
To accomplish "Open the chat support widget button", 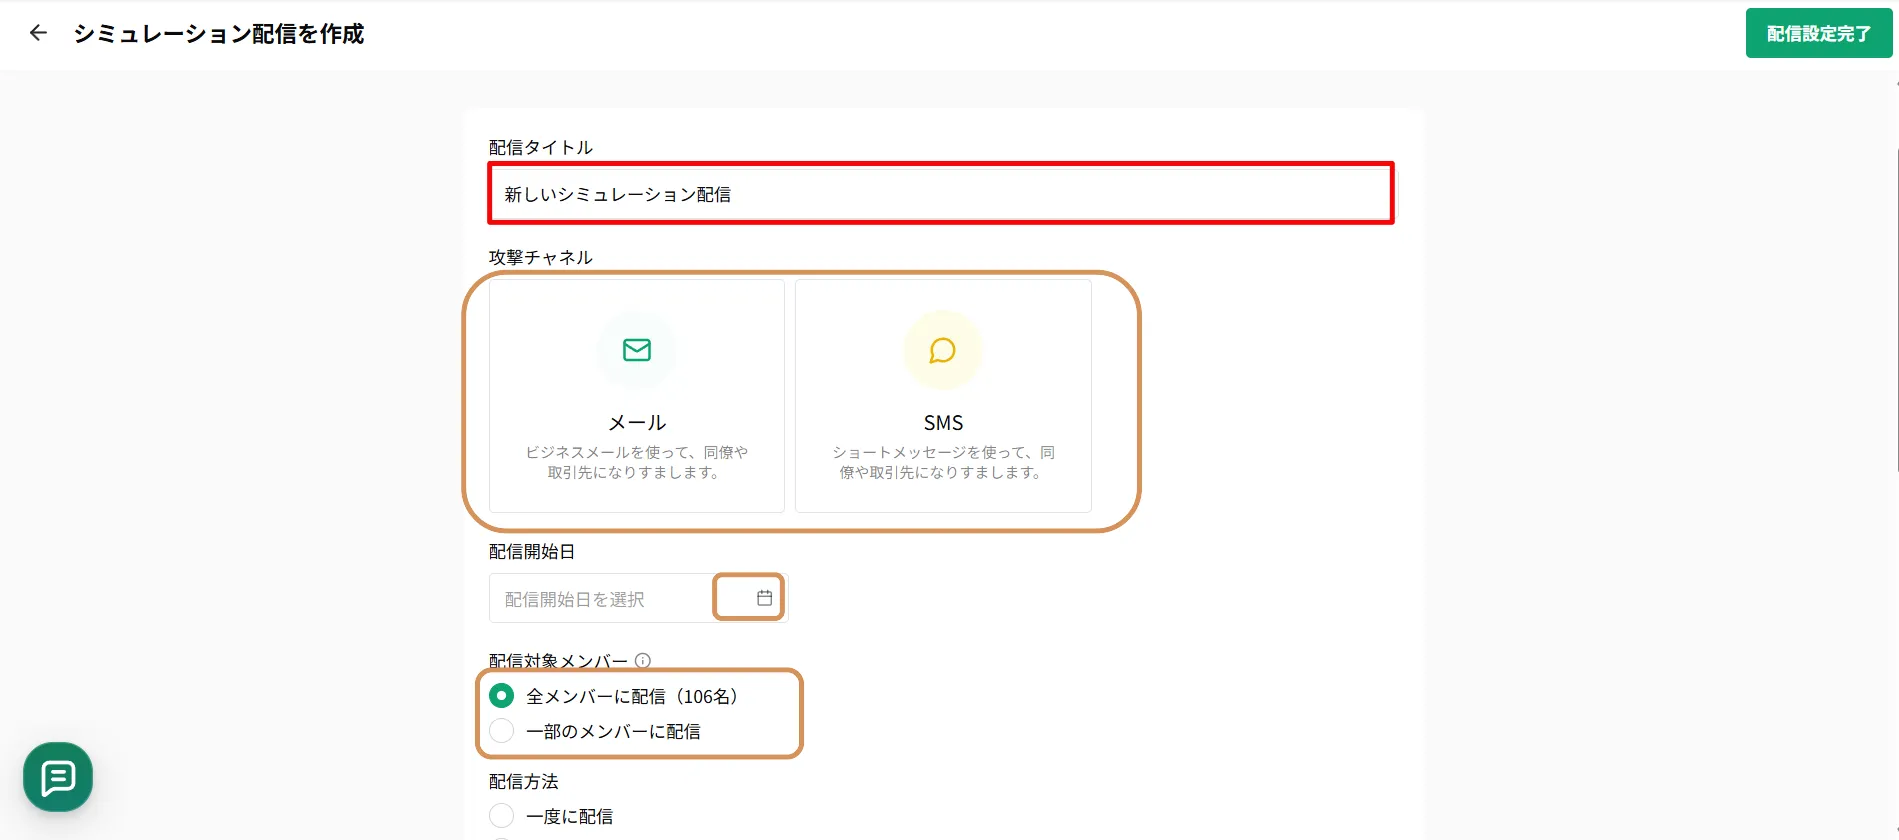I will tap(58, 777).
